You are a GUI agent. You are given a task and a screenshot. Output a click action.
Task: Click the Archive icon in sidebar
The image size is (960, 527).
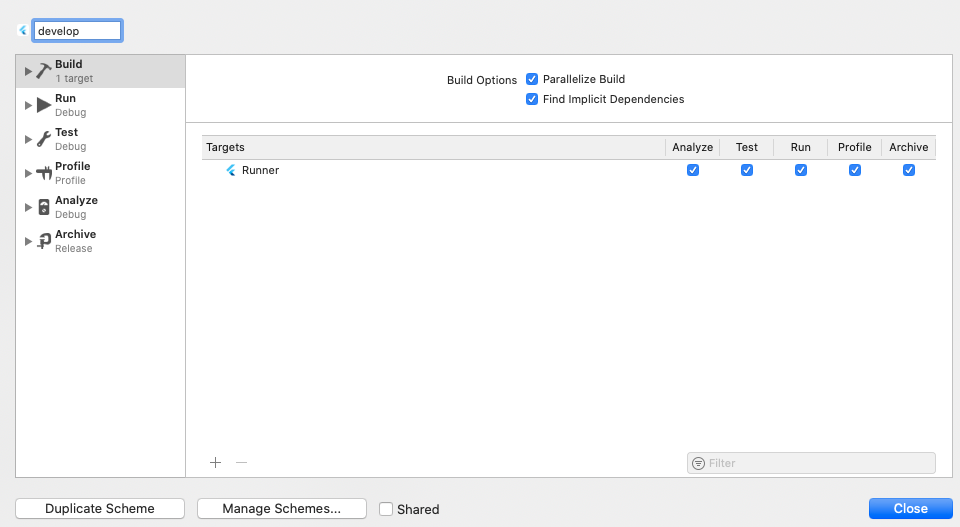click(x=44, y=241)
